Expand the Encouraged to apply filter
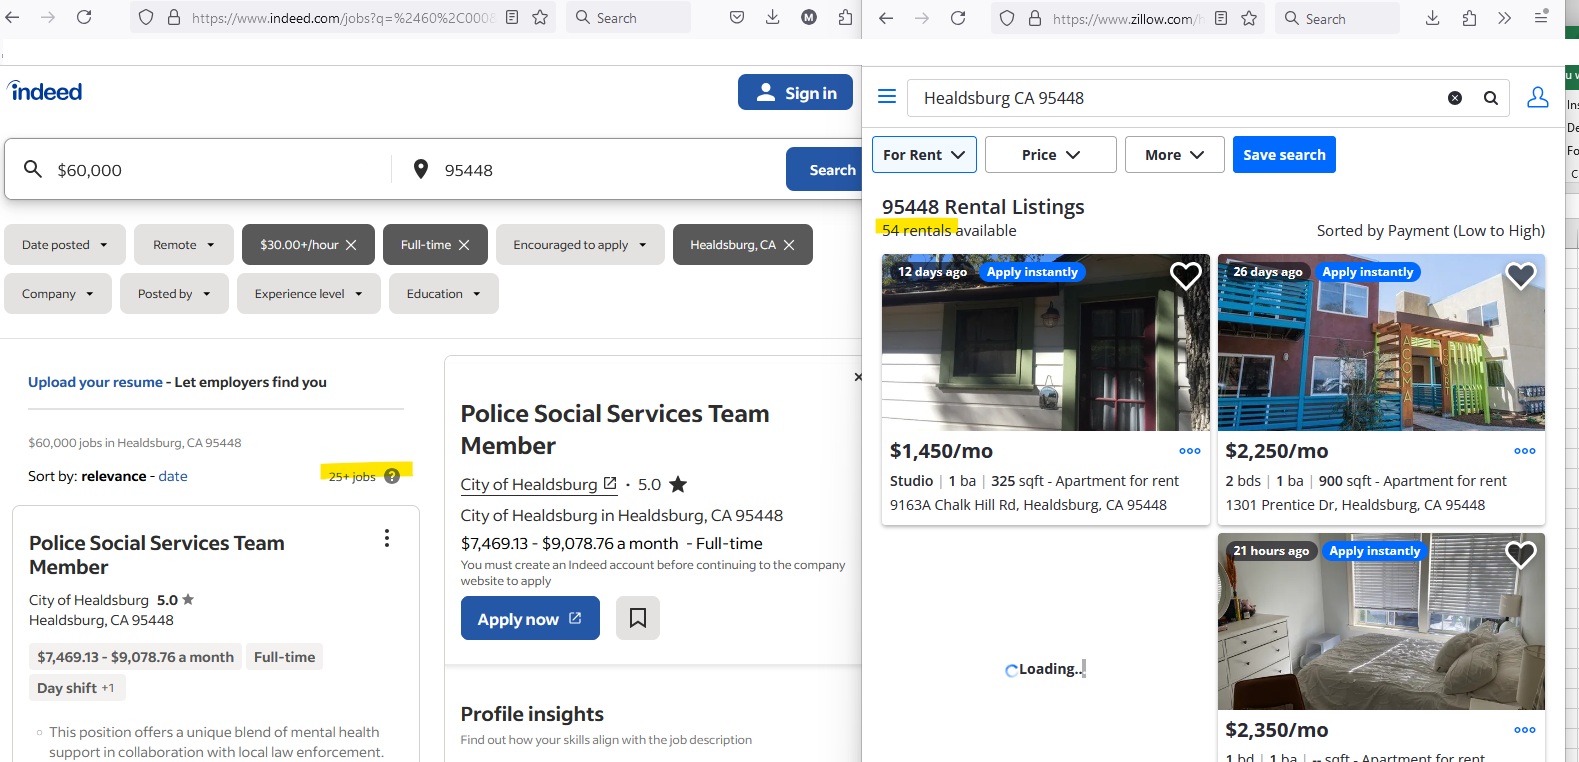Image resolution: width=1579 pixels, height=762 pixels. click(580, 245)
